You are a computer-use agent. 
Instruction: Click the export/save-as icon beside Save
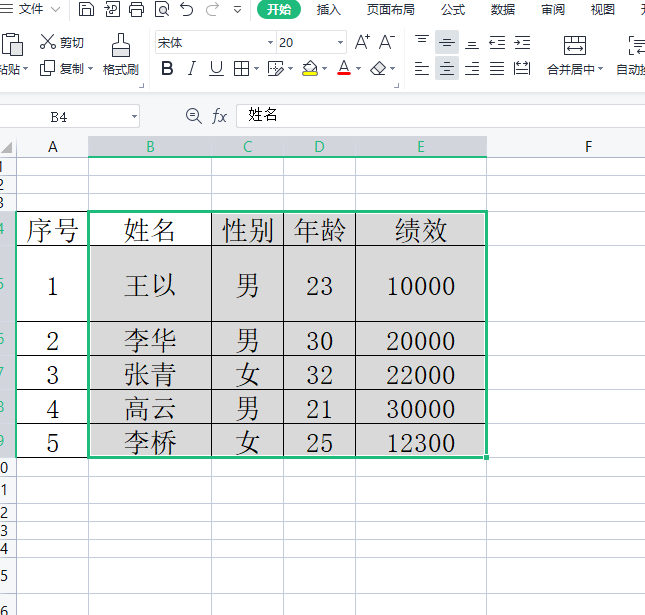tap(112, 9)
